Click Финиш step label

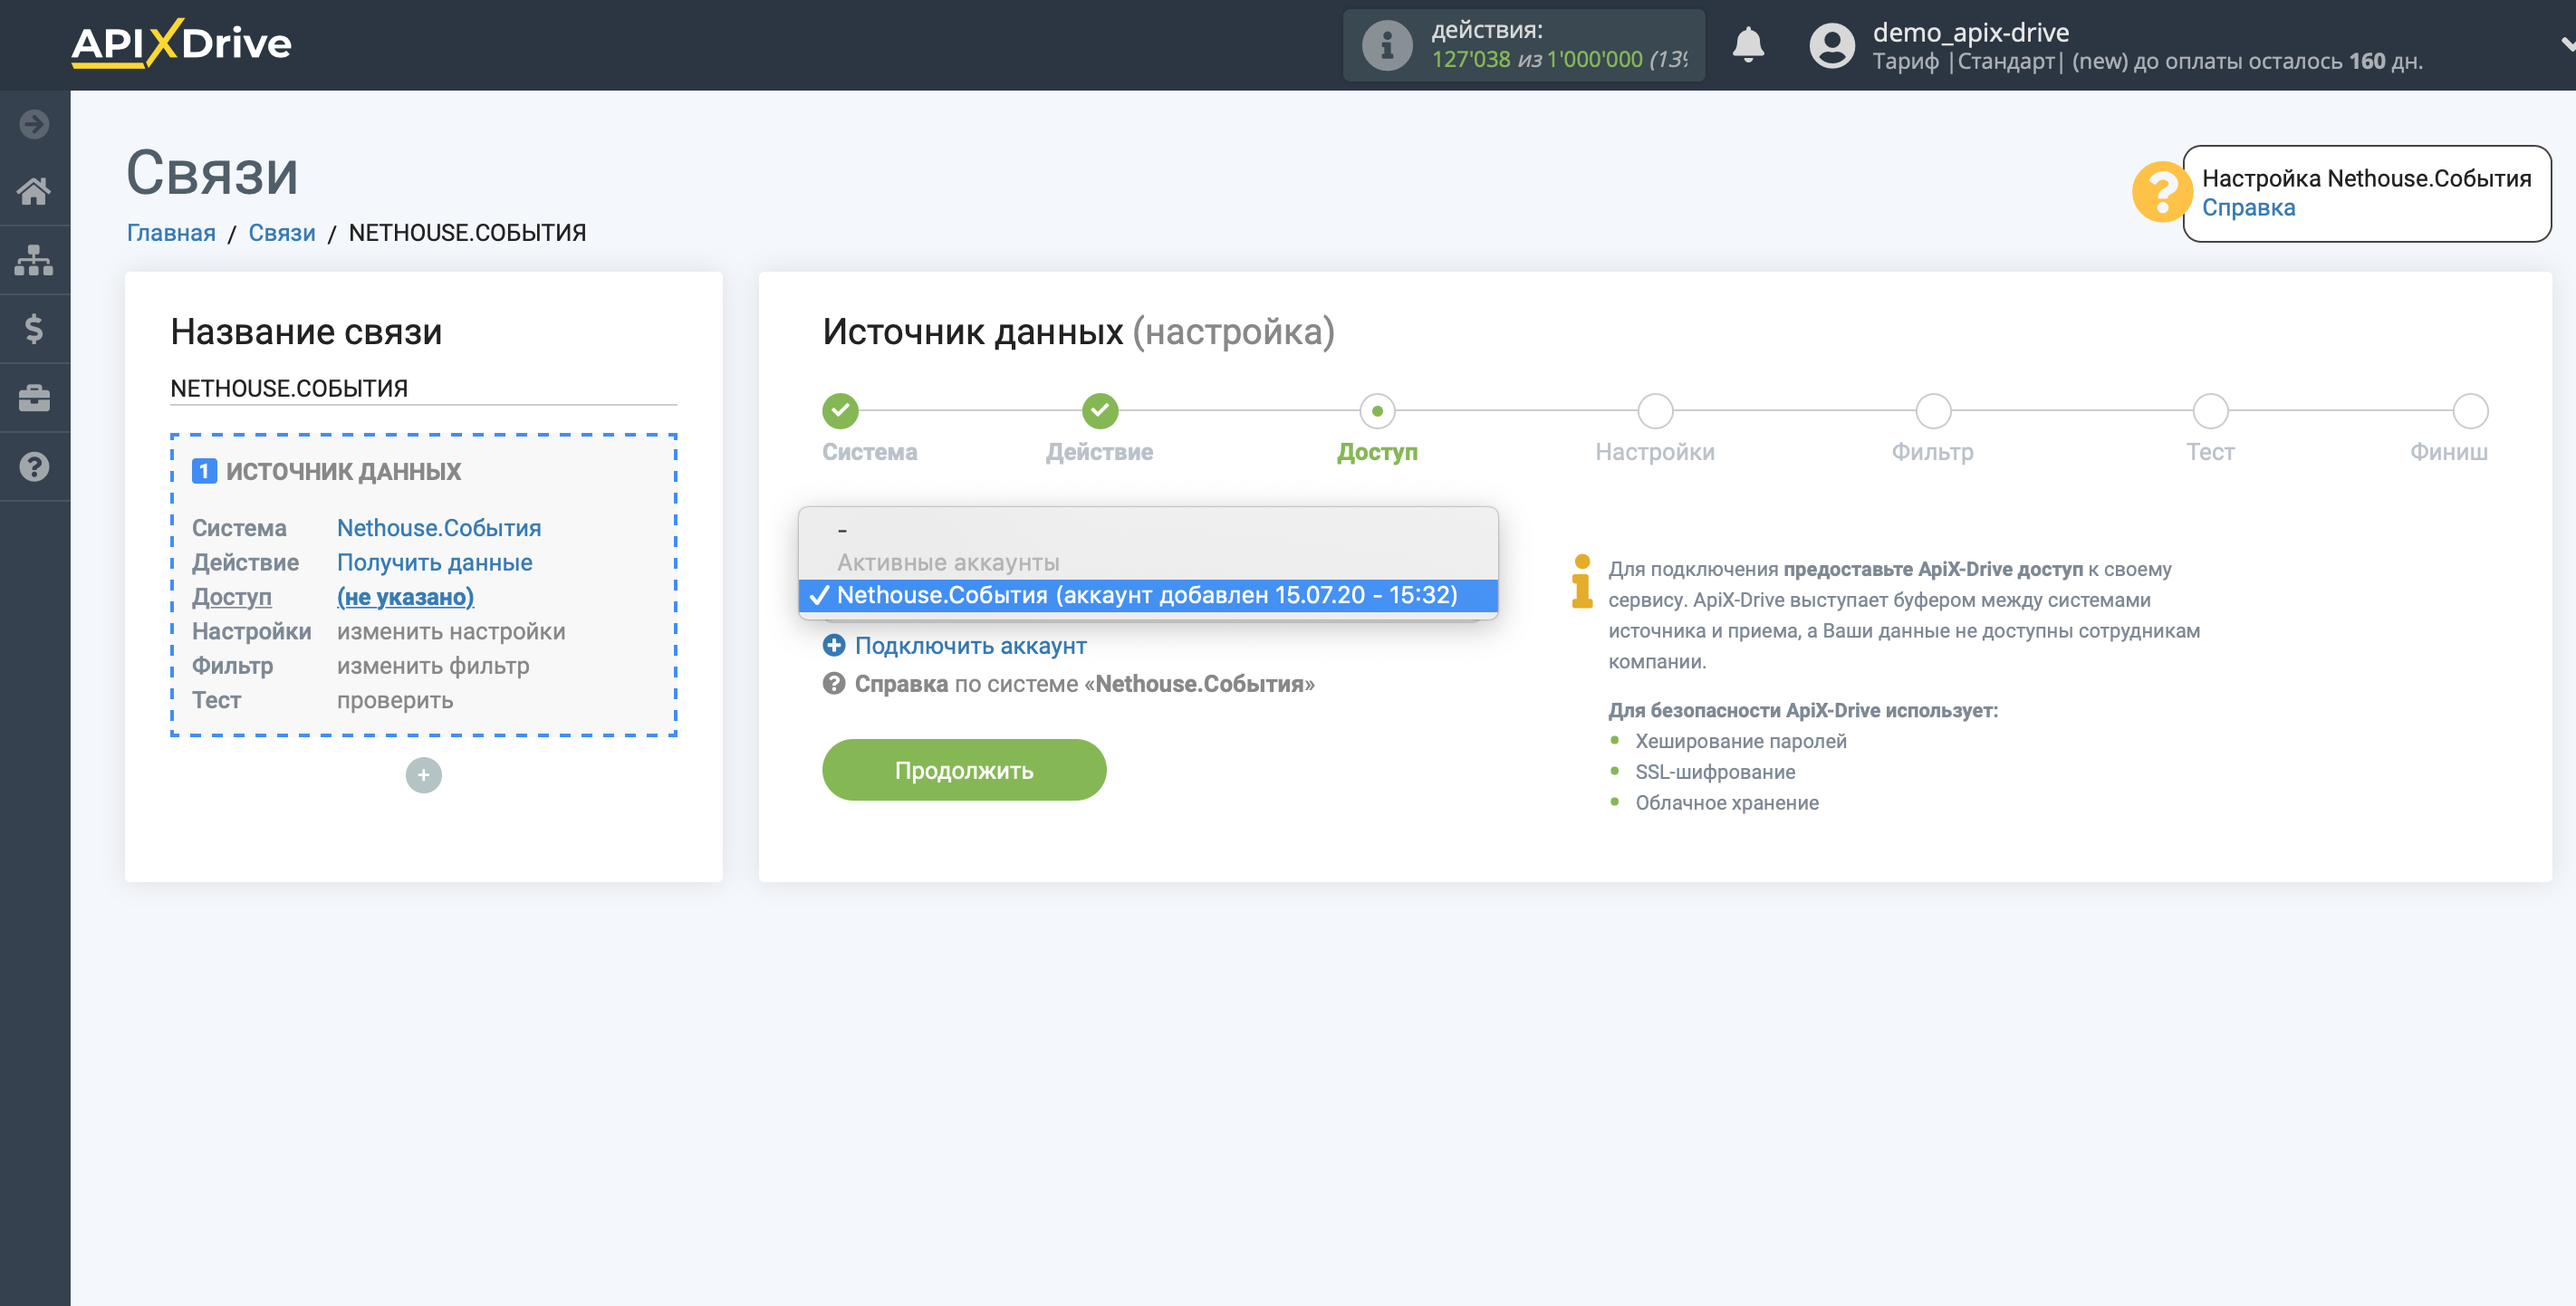2448,452
